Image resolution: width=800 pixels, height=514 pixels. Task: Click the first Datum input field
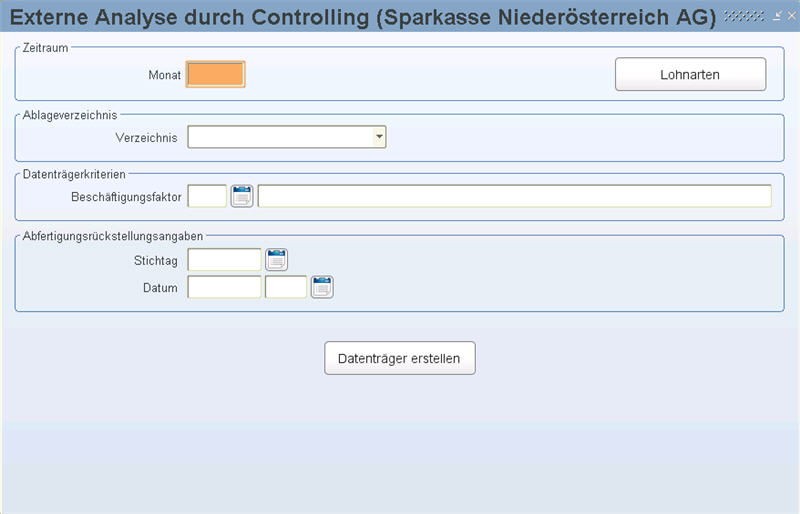224,287
